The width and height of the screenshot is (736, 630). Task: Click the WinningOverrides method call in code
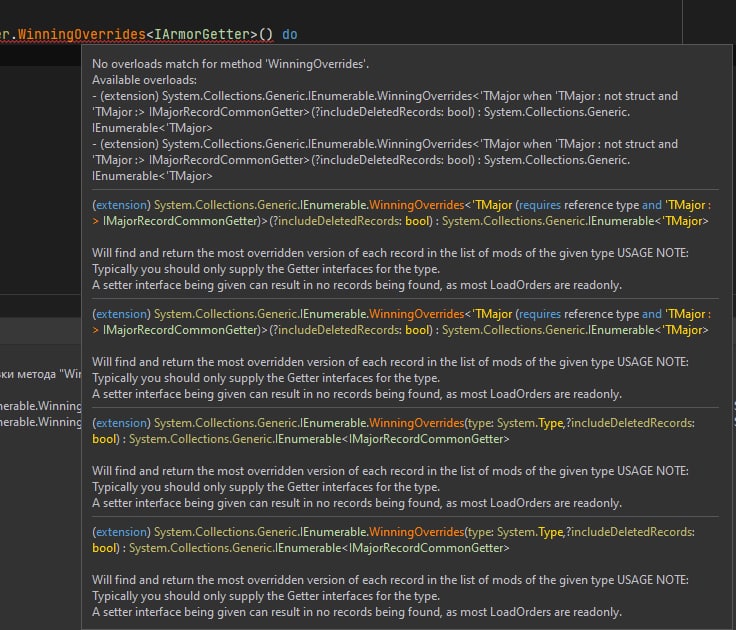click(82, 34)
